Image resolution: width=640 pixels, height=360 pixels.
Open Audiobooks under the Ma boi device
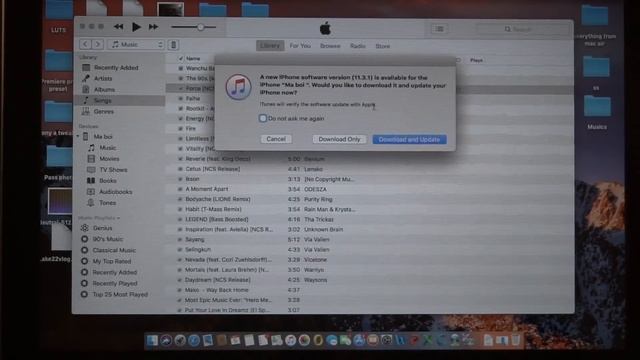click(116, 192)
